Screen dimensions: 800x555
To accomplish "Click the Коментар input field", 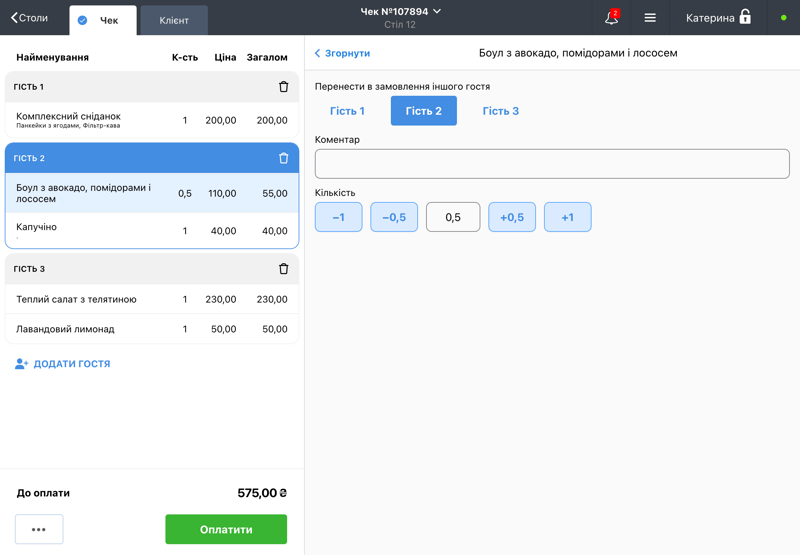I will [x=552, y=164].
